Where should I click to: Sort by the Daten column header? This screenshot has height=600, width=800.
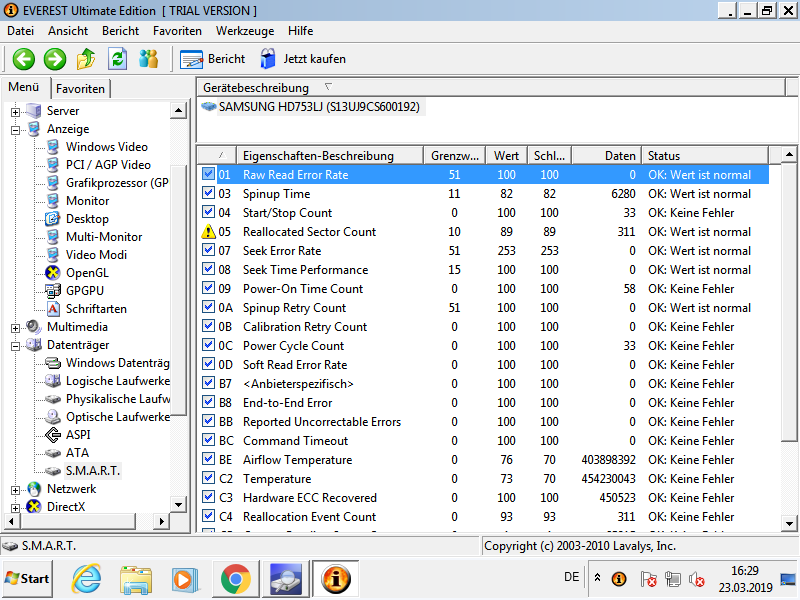[606, 156]
